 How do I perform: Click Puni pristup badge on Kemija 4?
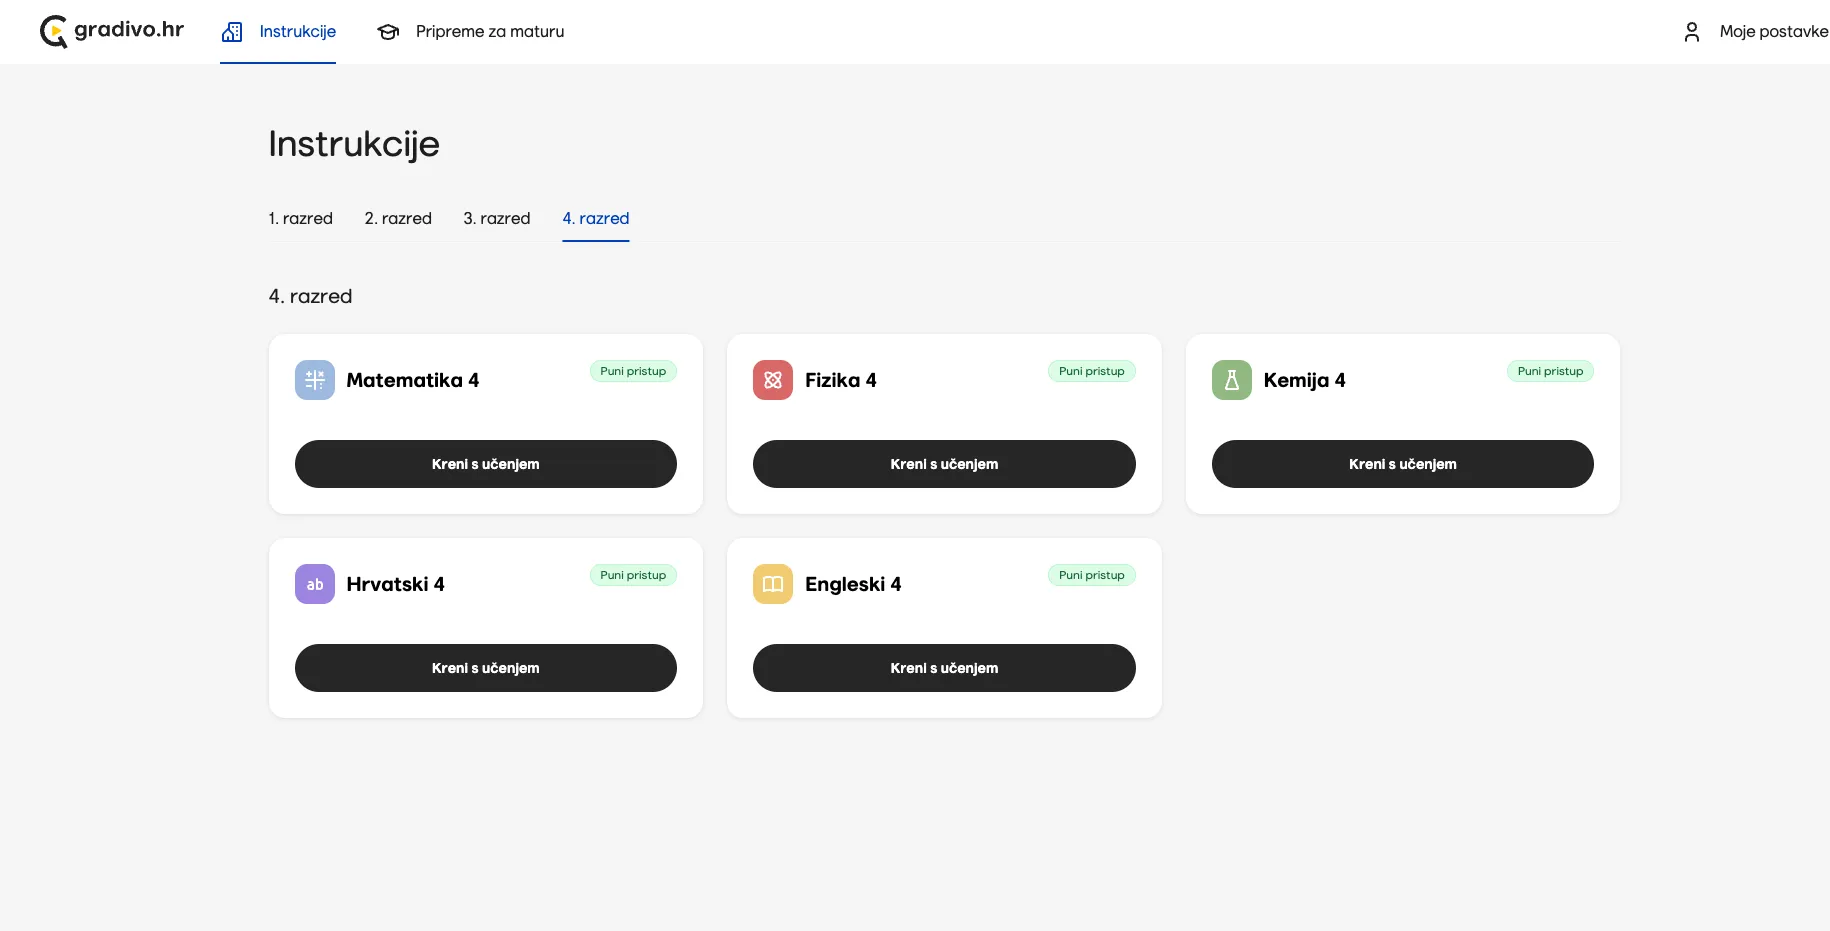(x=1550, y=371)
